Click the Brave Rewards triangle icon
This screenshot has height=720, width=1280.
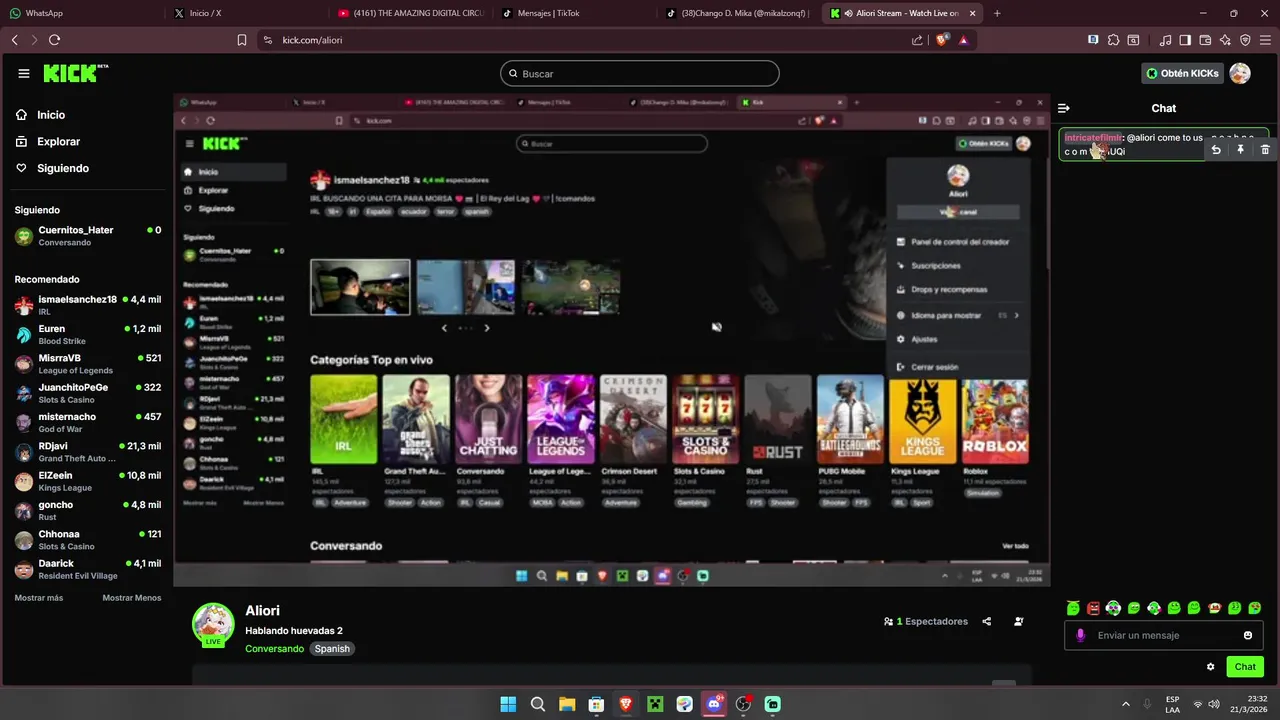pos(963,40)
